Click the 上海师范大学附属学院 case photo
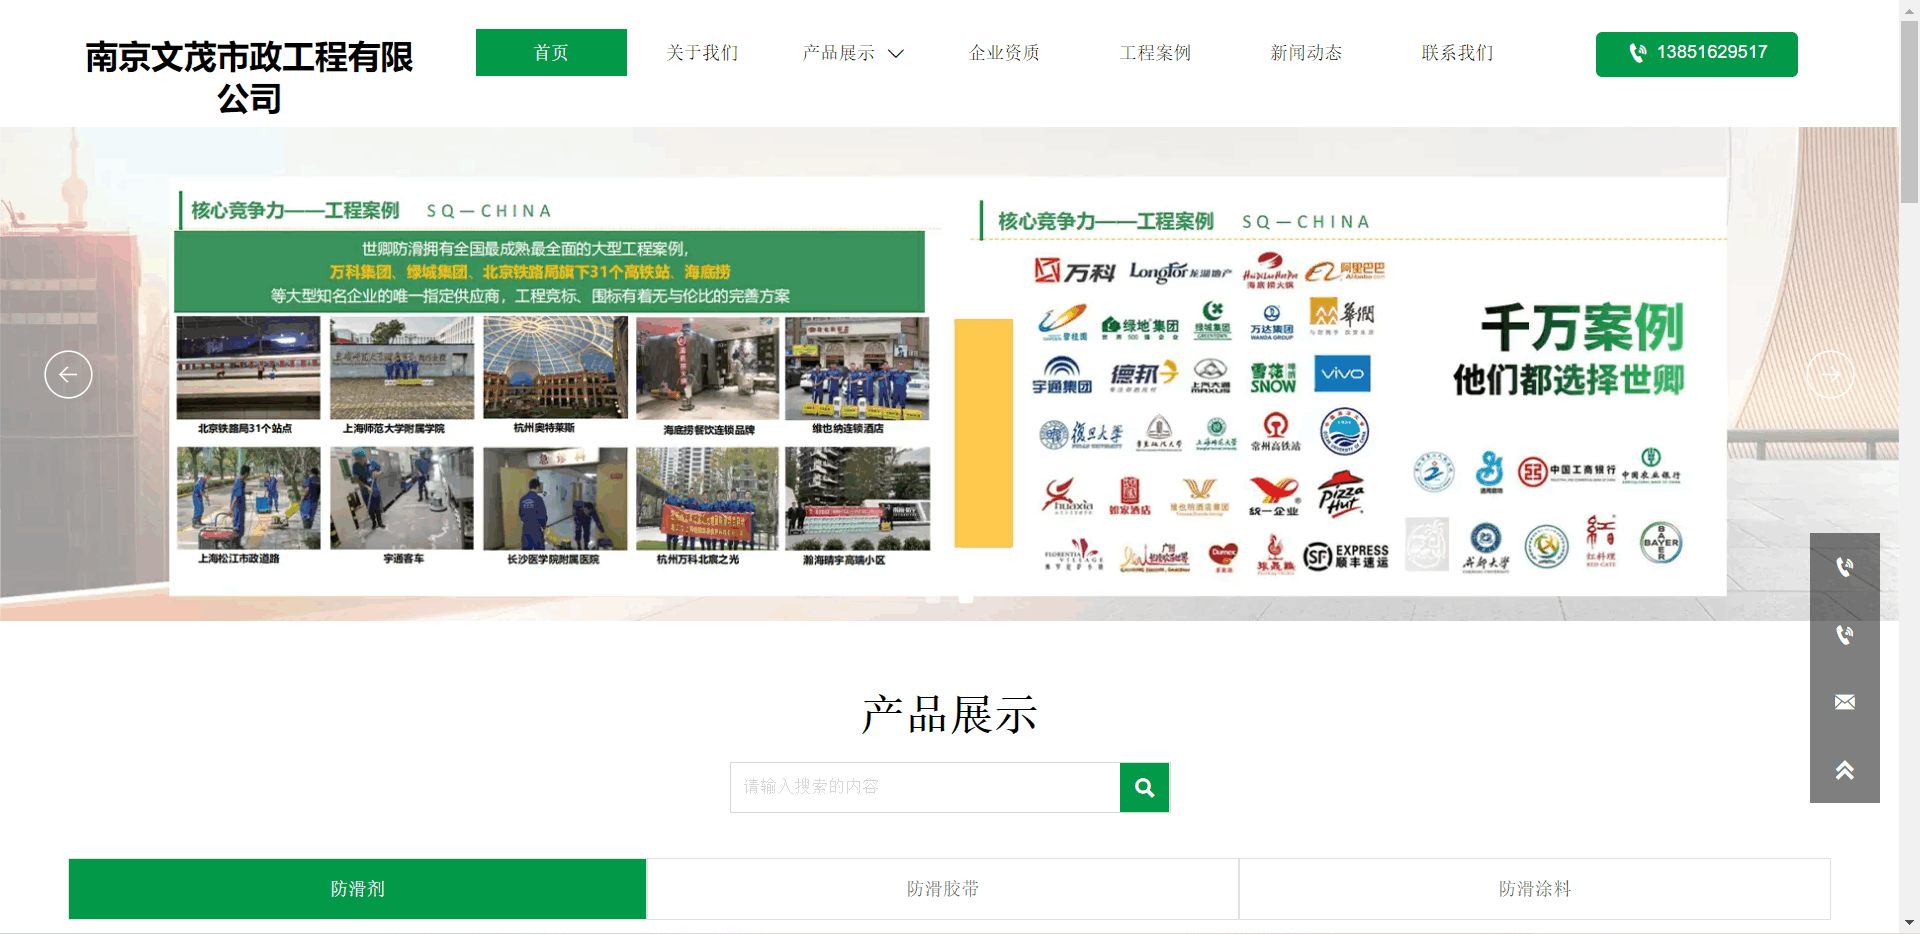 coord(402,367)
